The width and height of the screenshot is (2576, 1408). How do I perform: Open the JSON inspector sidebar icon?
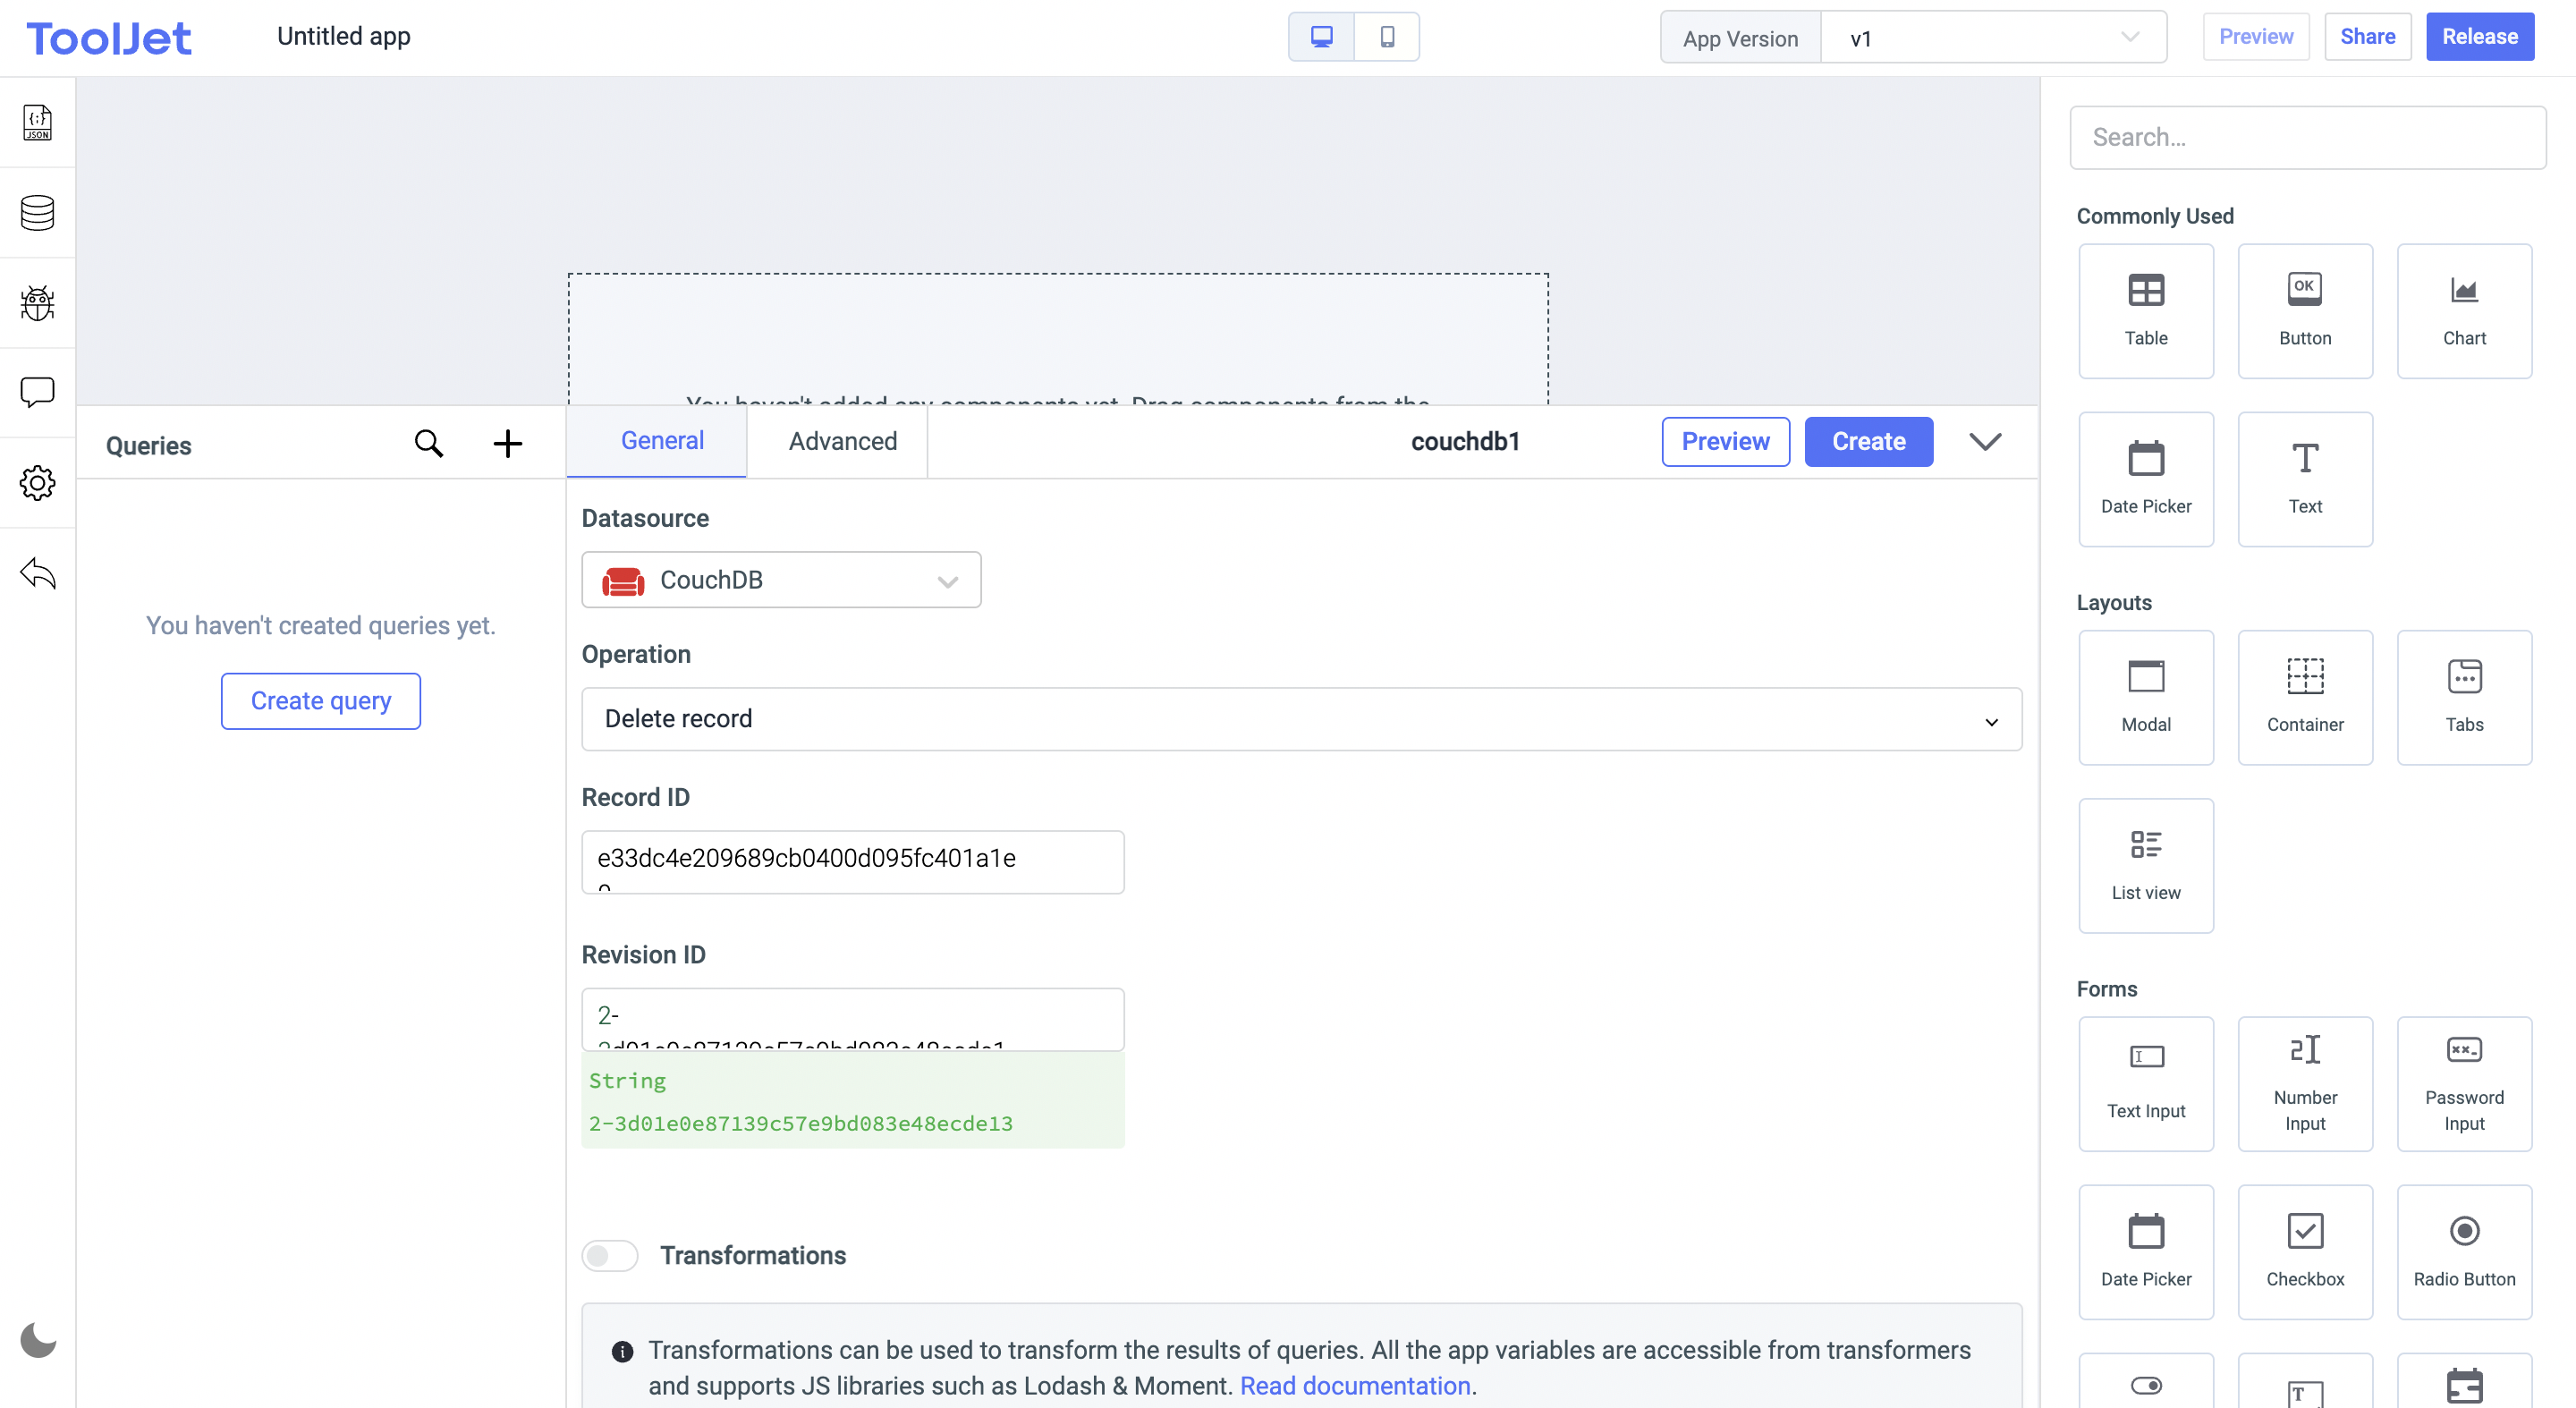point(37,122)
